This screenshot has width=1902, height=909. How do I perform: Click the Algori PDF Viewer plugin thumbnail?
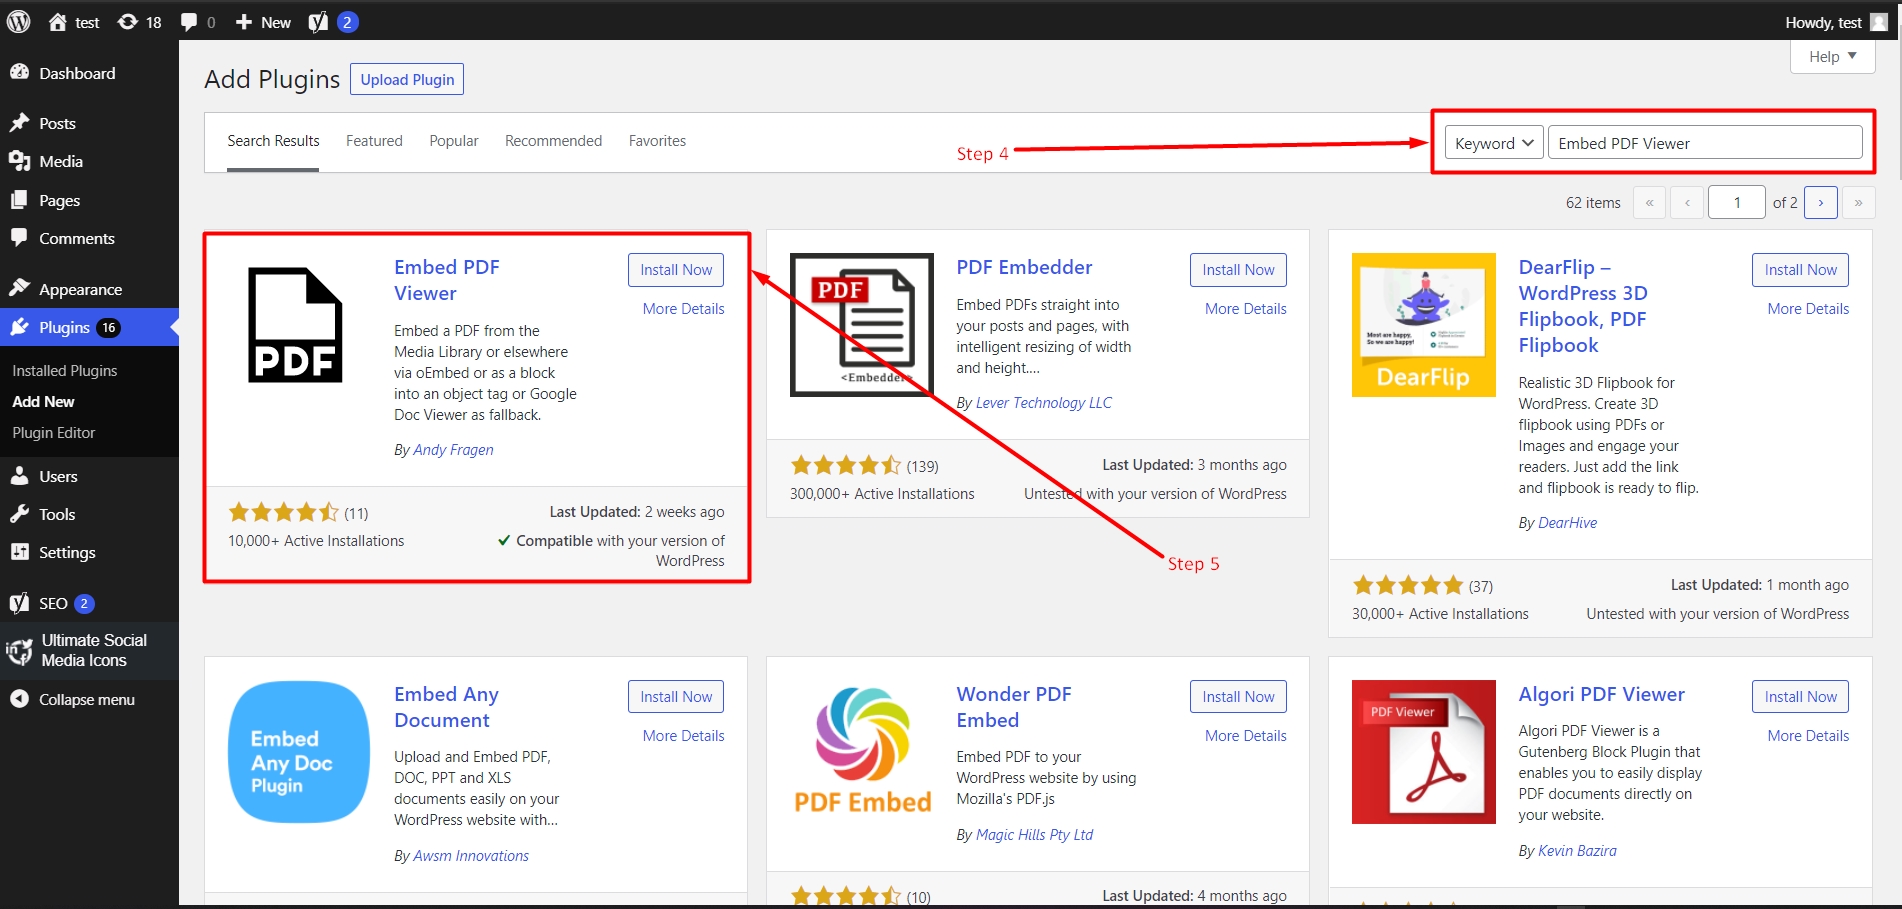point(1424,752)
